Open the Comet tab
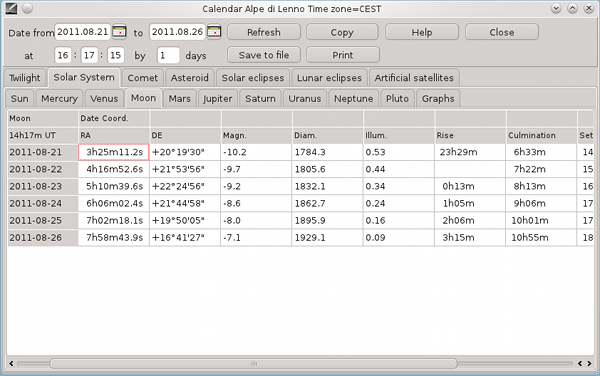 point(142,78)
